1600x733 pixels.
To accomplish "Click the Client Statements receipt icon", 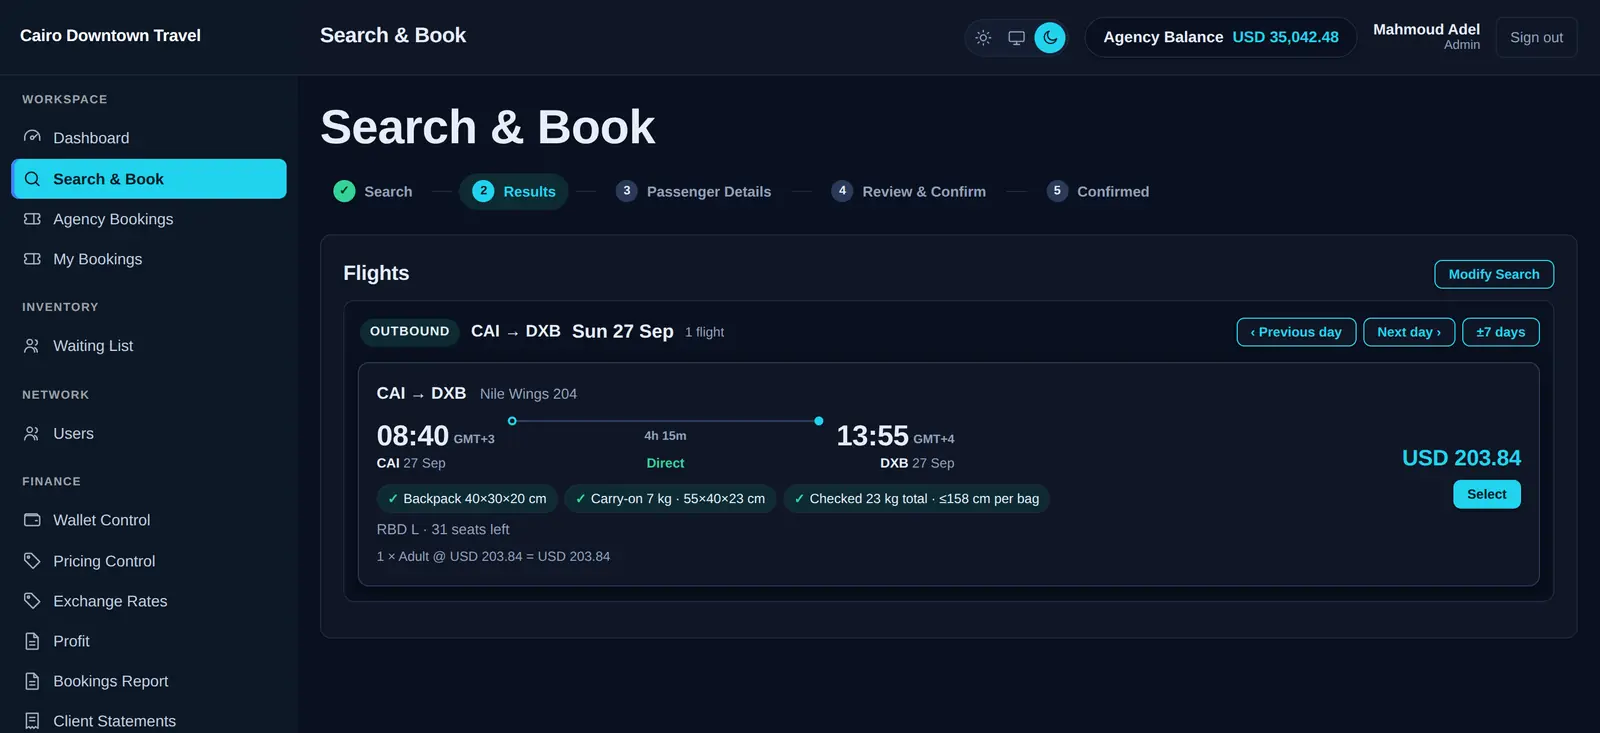I will [x=32, y=721].
